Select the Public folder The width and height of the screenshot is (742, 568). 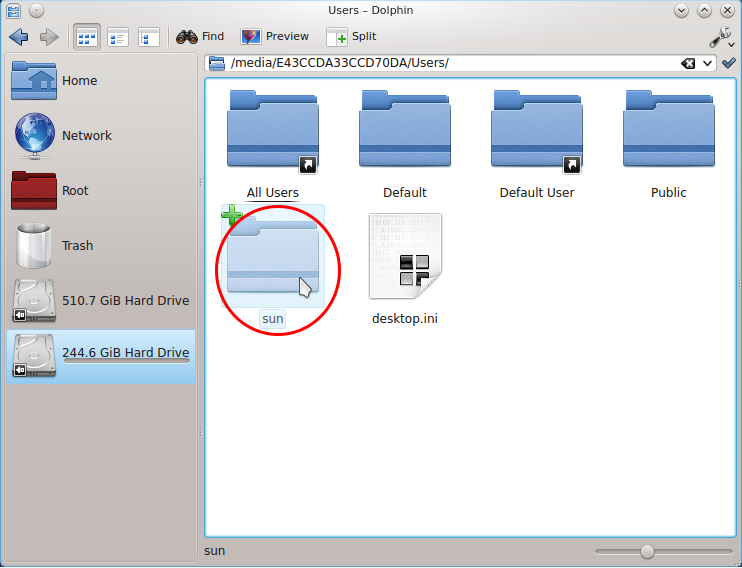pos(669,130)
